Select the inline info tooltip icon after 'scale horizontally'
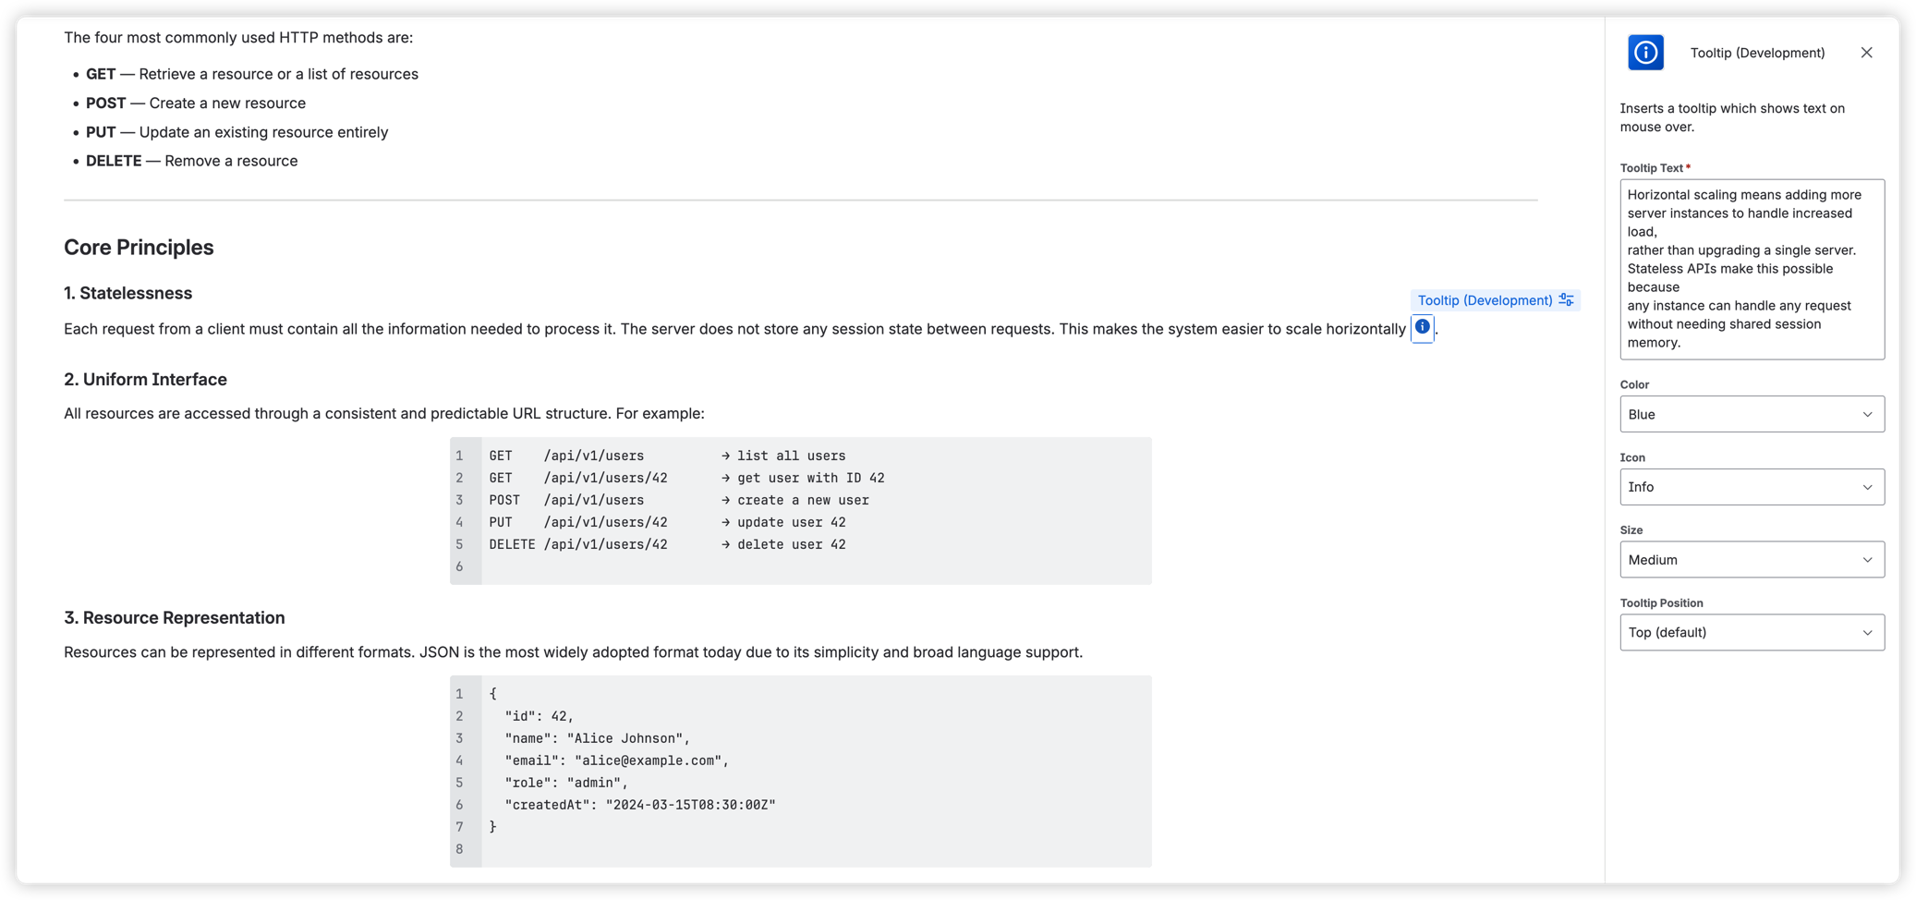The width and height of the screenshot is (1916, 900). coord(1422,328)
